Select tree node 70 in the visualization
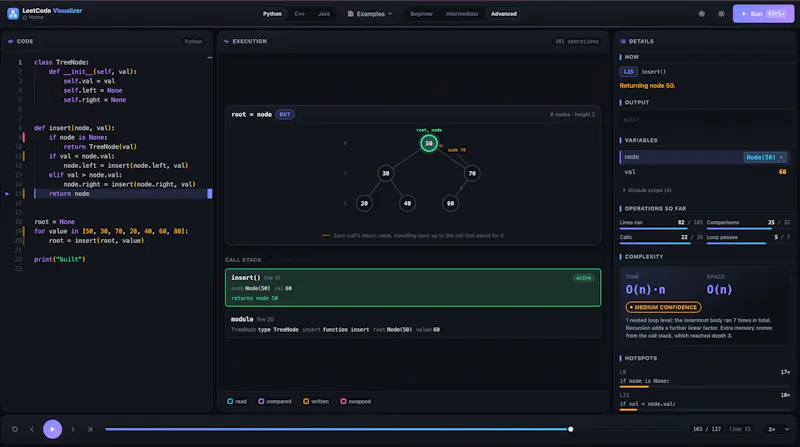Screen dimensions: 800x447 point(472,173)
